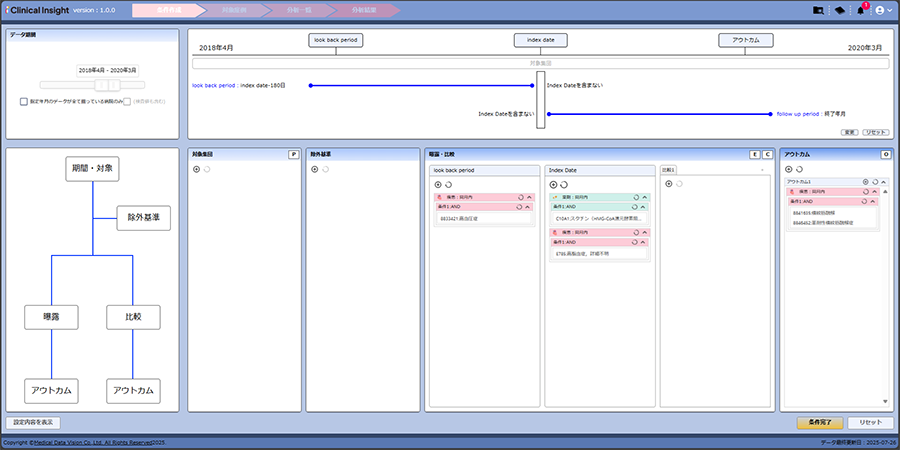Add condition to アウトカム1 row
The height and width of the screenshot is (450, 900).
(866, 181)
